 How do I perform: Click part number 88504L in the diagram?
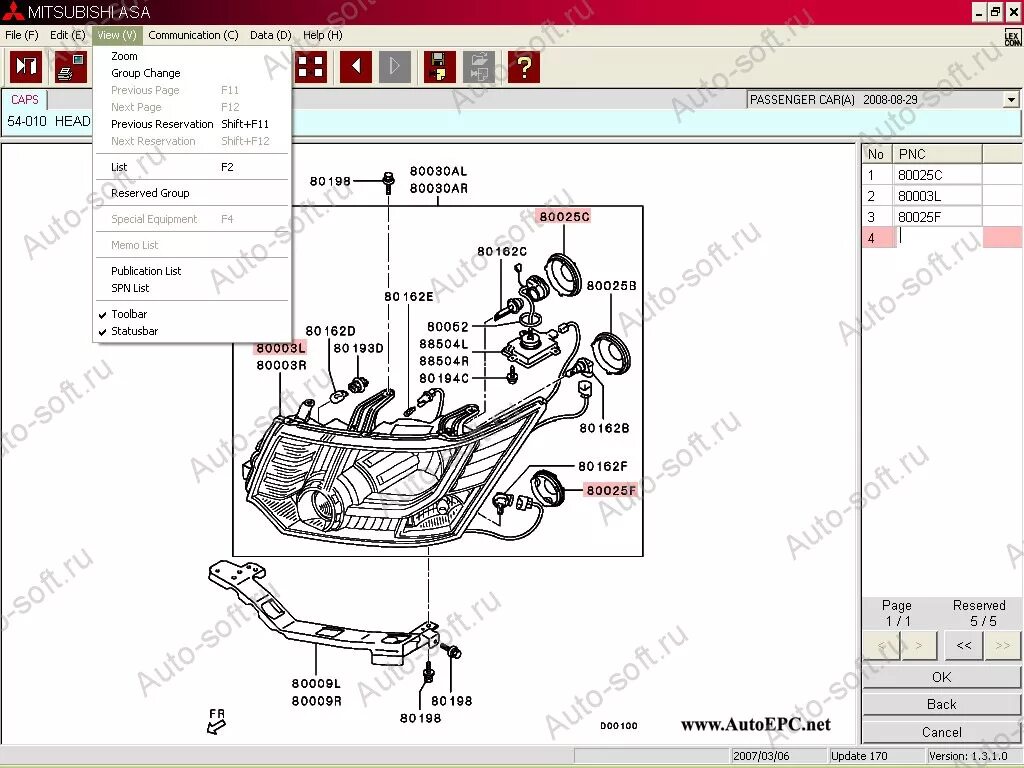click(x=444, y=344)
